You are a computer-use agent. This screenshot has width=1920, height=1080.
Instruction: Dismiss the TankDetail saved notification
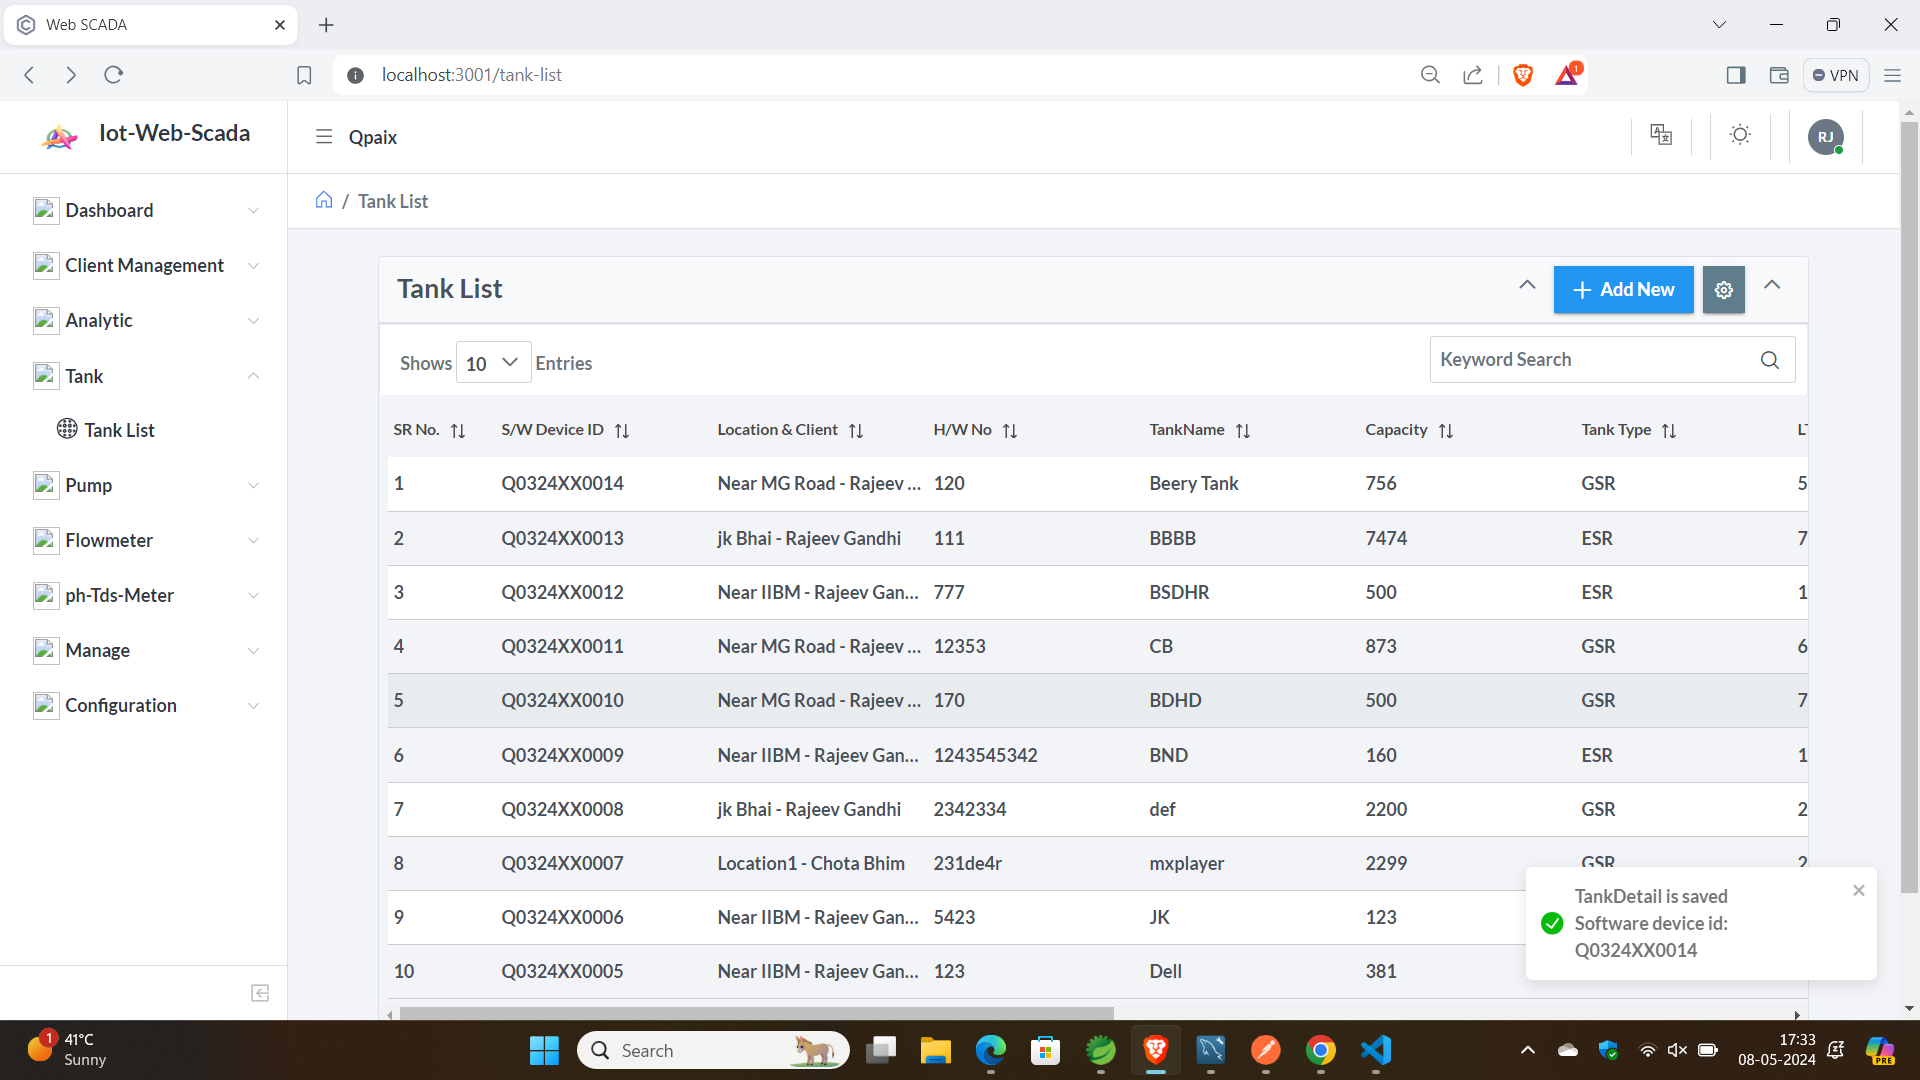click(1858, 890)
